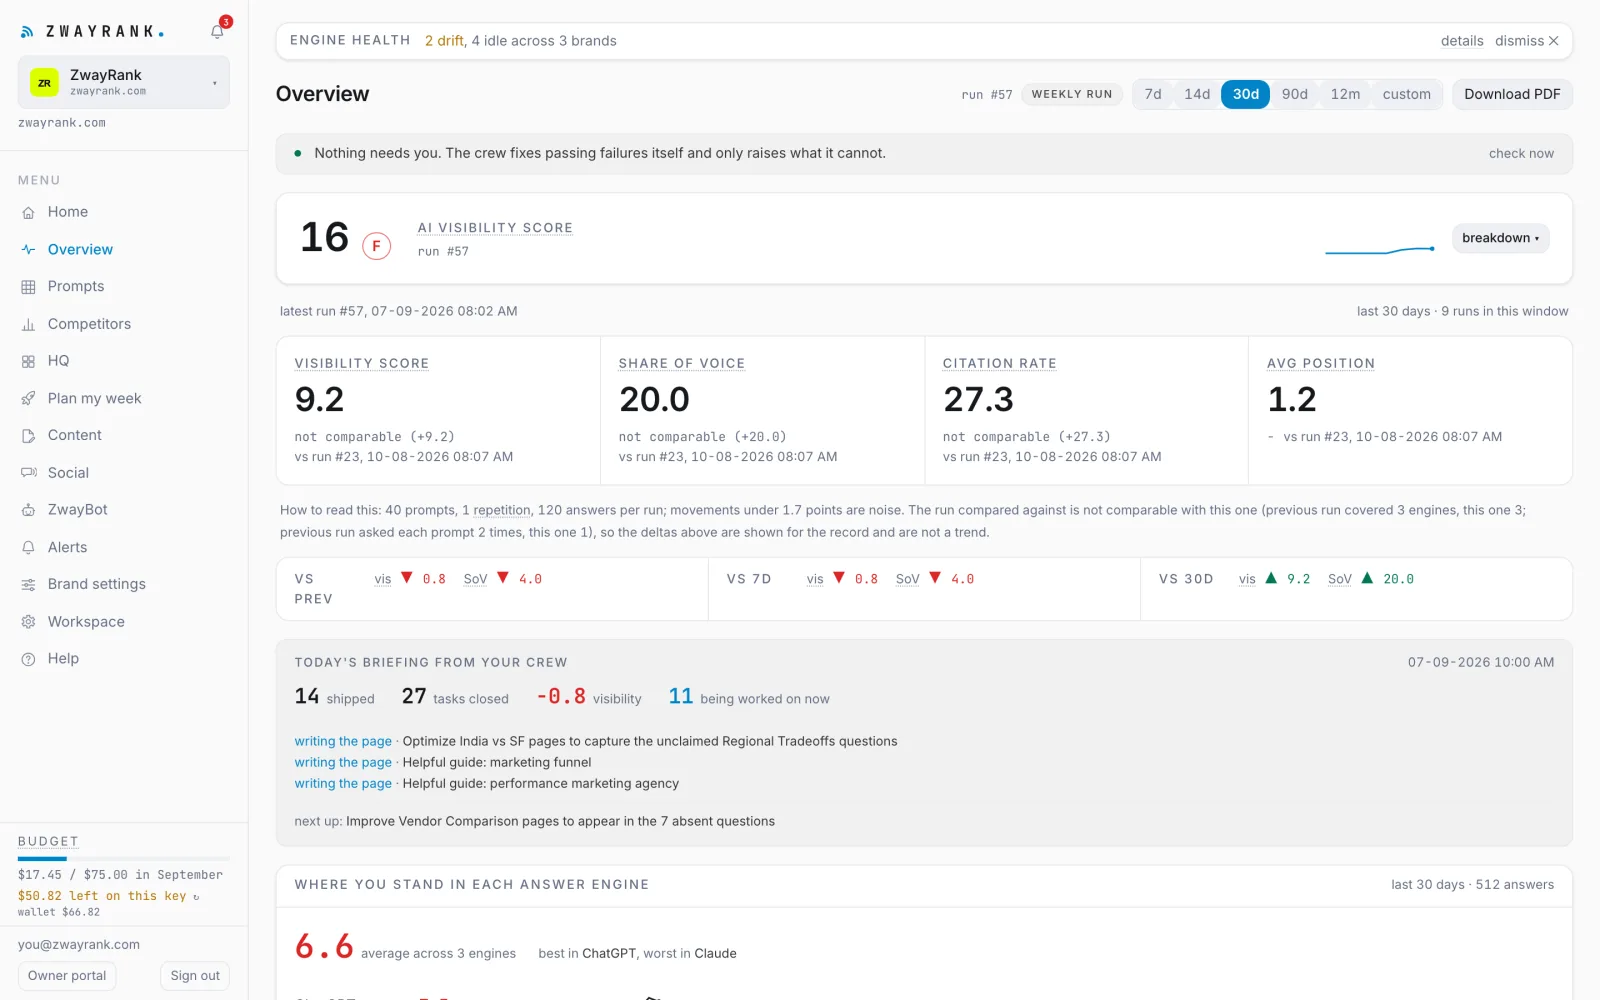Click the Budget heading in sidebar
1600x1000 pixels.
coord(48,841)
